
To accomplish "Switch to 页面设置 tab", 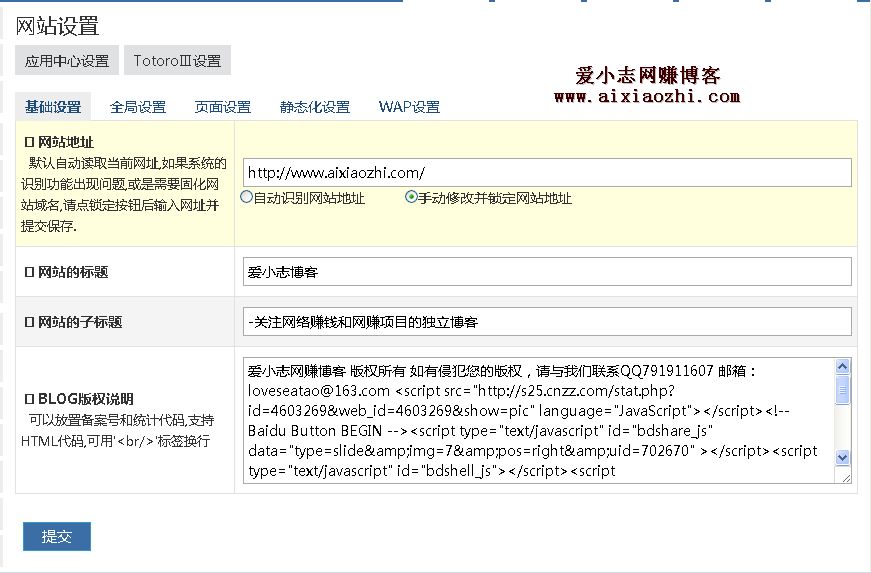I will 222,107.
